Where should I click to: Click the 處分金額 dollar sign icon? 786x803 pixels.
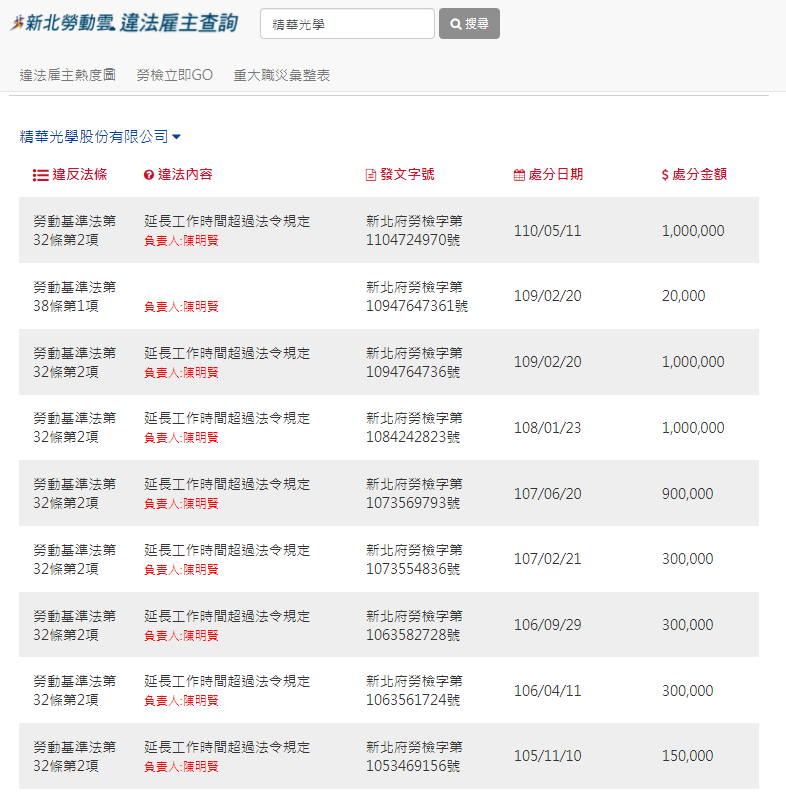click(665, 175)
